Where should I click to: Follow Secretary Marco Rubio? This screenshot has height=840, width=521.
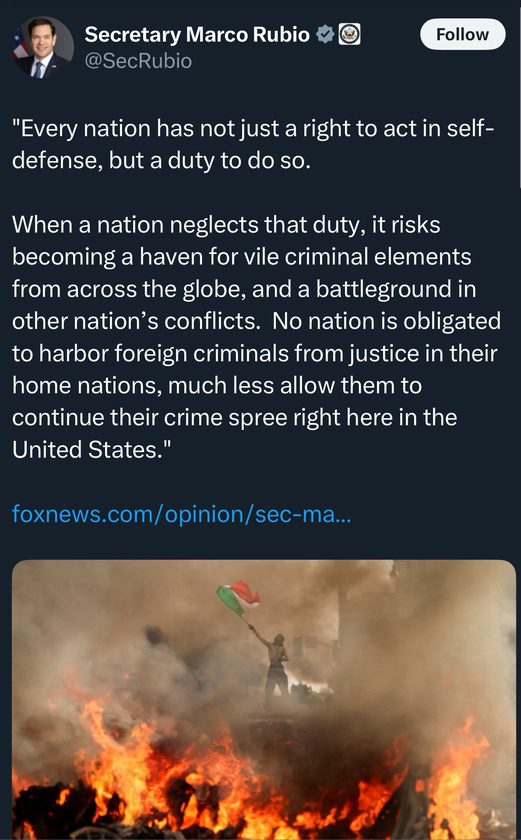pyautogui.click(x=463, y=34)
